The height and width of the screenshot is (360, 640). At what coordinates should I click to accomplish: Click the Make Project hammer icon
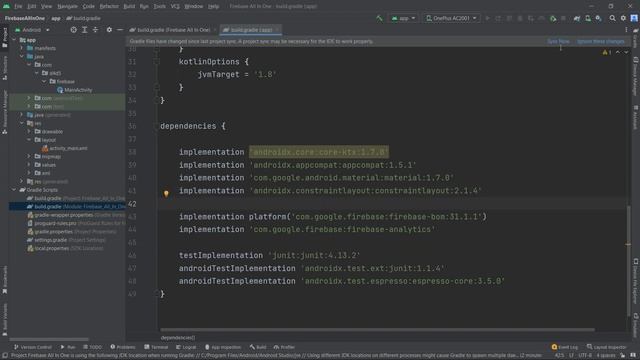(x=379, y=18)
